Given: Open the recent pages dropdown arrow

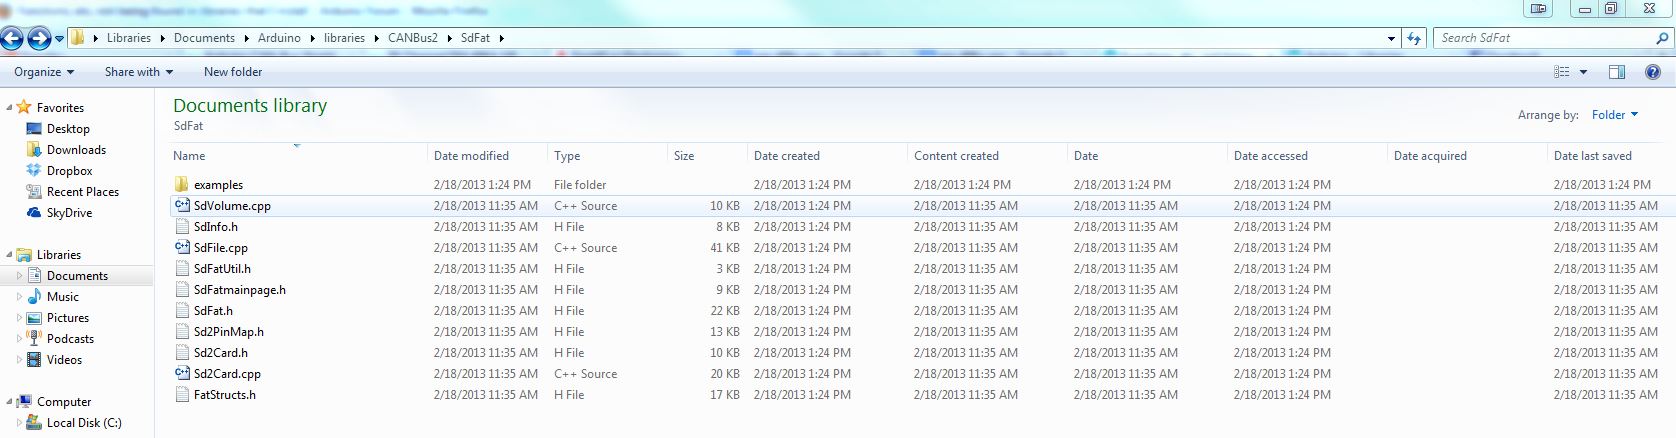Looking at the screenshot, I should pyautogui.click(x=59, y=39).
